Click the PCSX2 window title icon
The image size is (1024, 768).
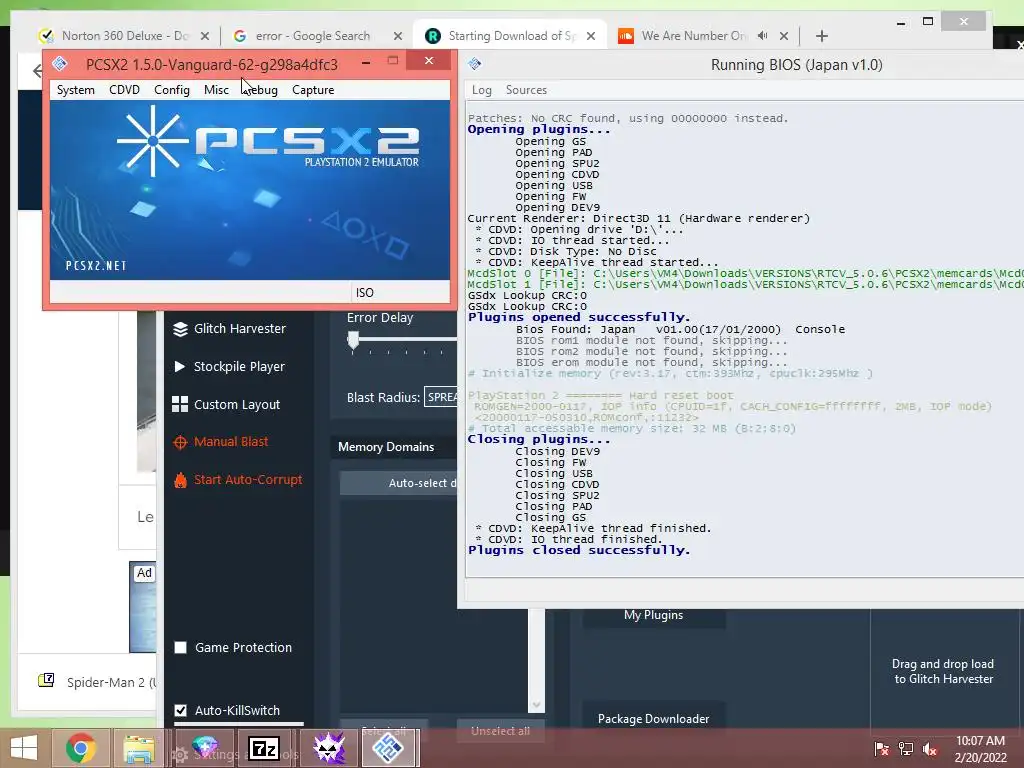59,64
